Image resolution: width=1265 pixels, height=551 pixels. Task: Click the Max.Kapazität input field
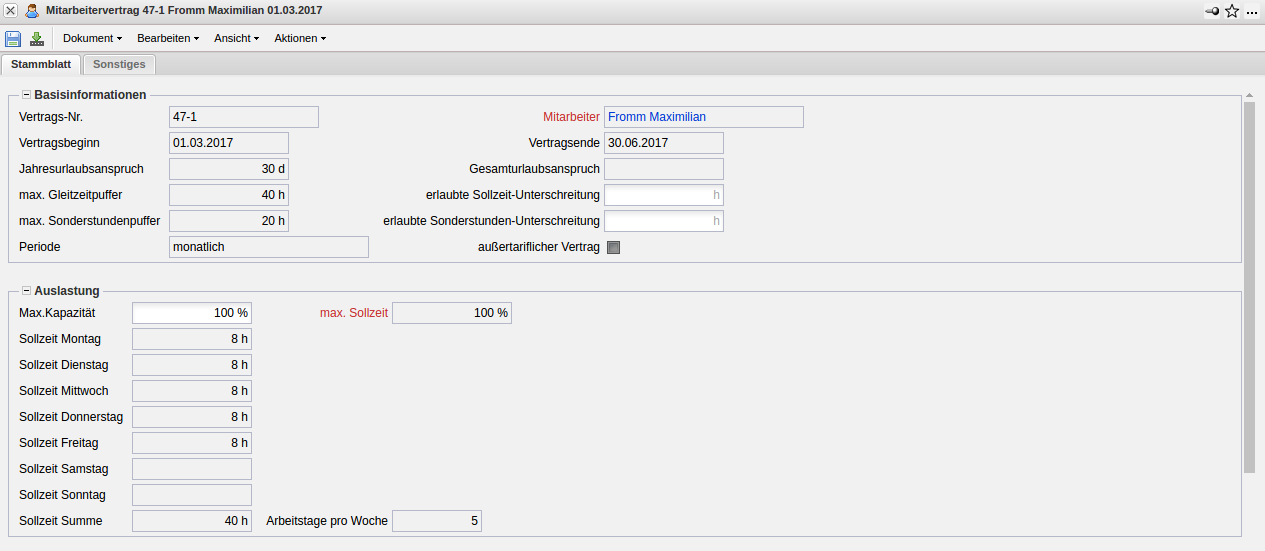click(192, 313)
